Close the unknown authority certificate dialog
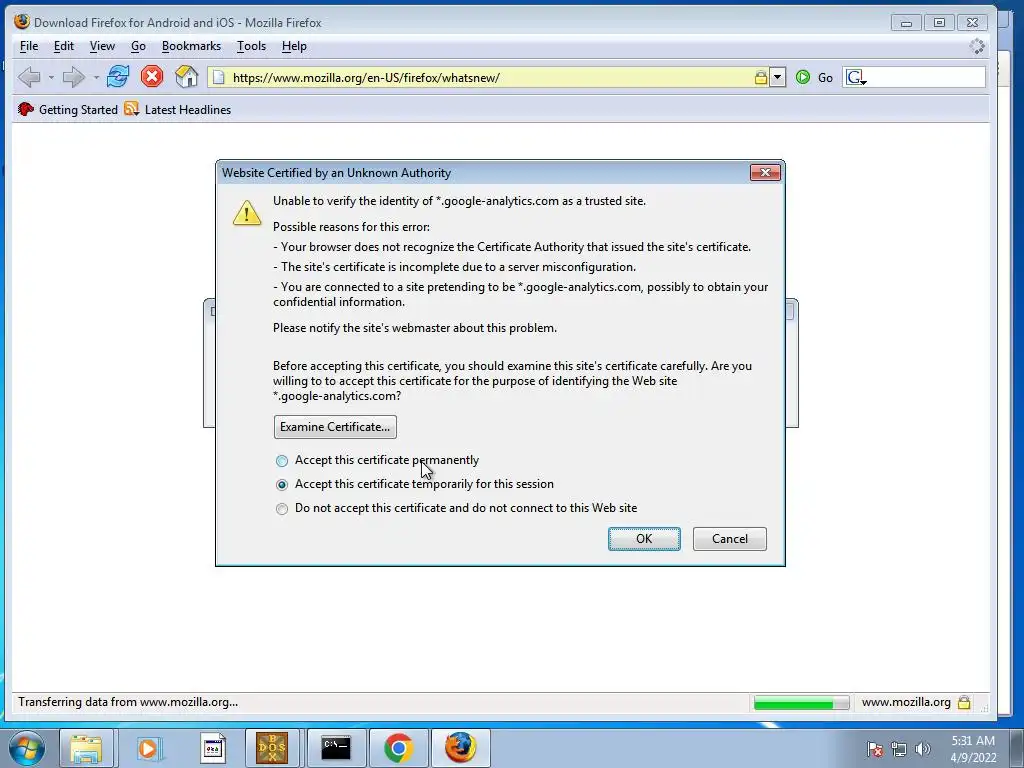The width and height of the screenshot is (1024, 768). tap(765, 172)
